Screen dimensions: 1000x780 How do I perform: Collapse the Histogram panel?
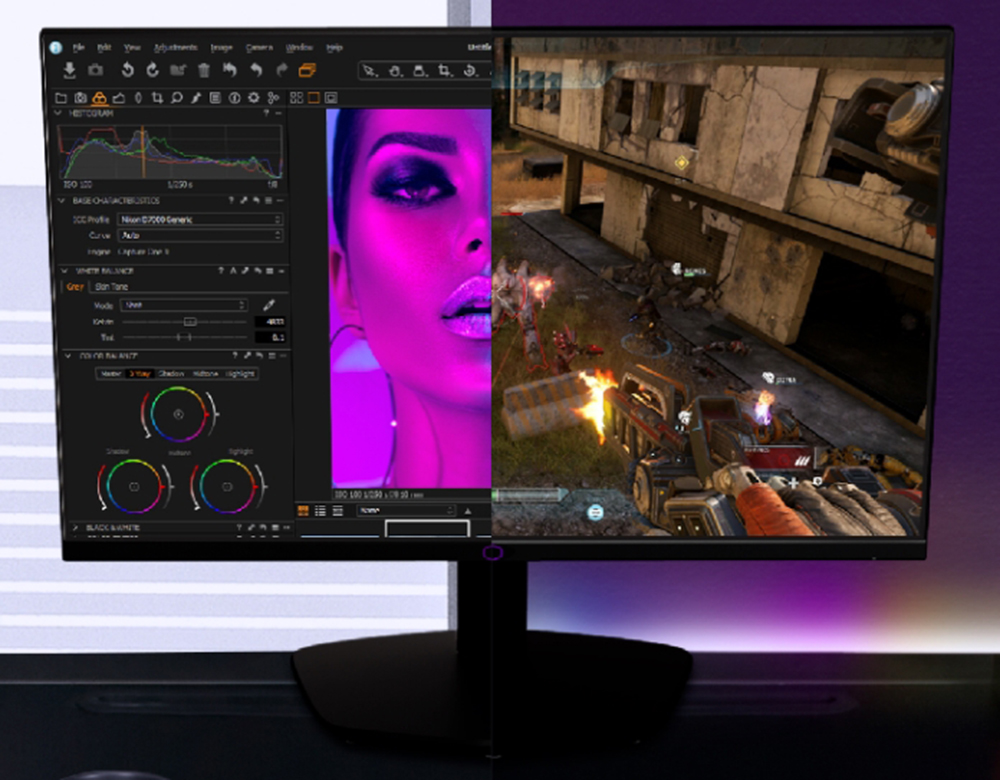pos(59,114)
